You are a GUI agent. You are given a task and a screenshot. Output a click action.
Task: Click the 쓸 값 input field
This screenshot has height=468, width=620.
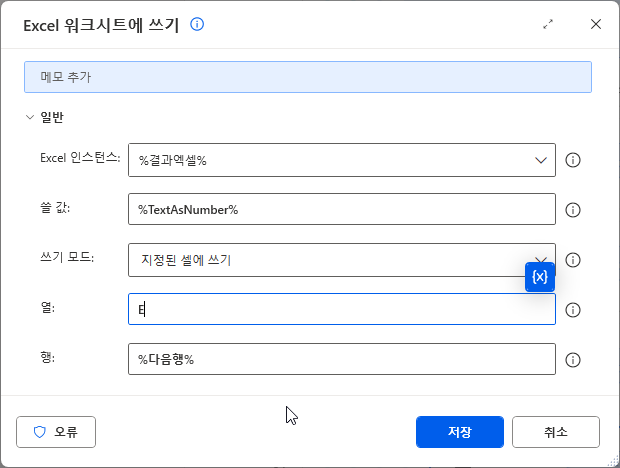coord(342,209)
